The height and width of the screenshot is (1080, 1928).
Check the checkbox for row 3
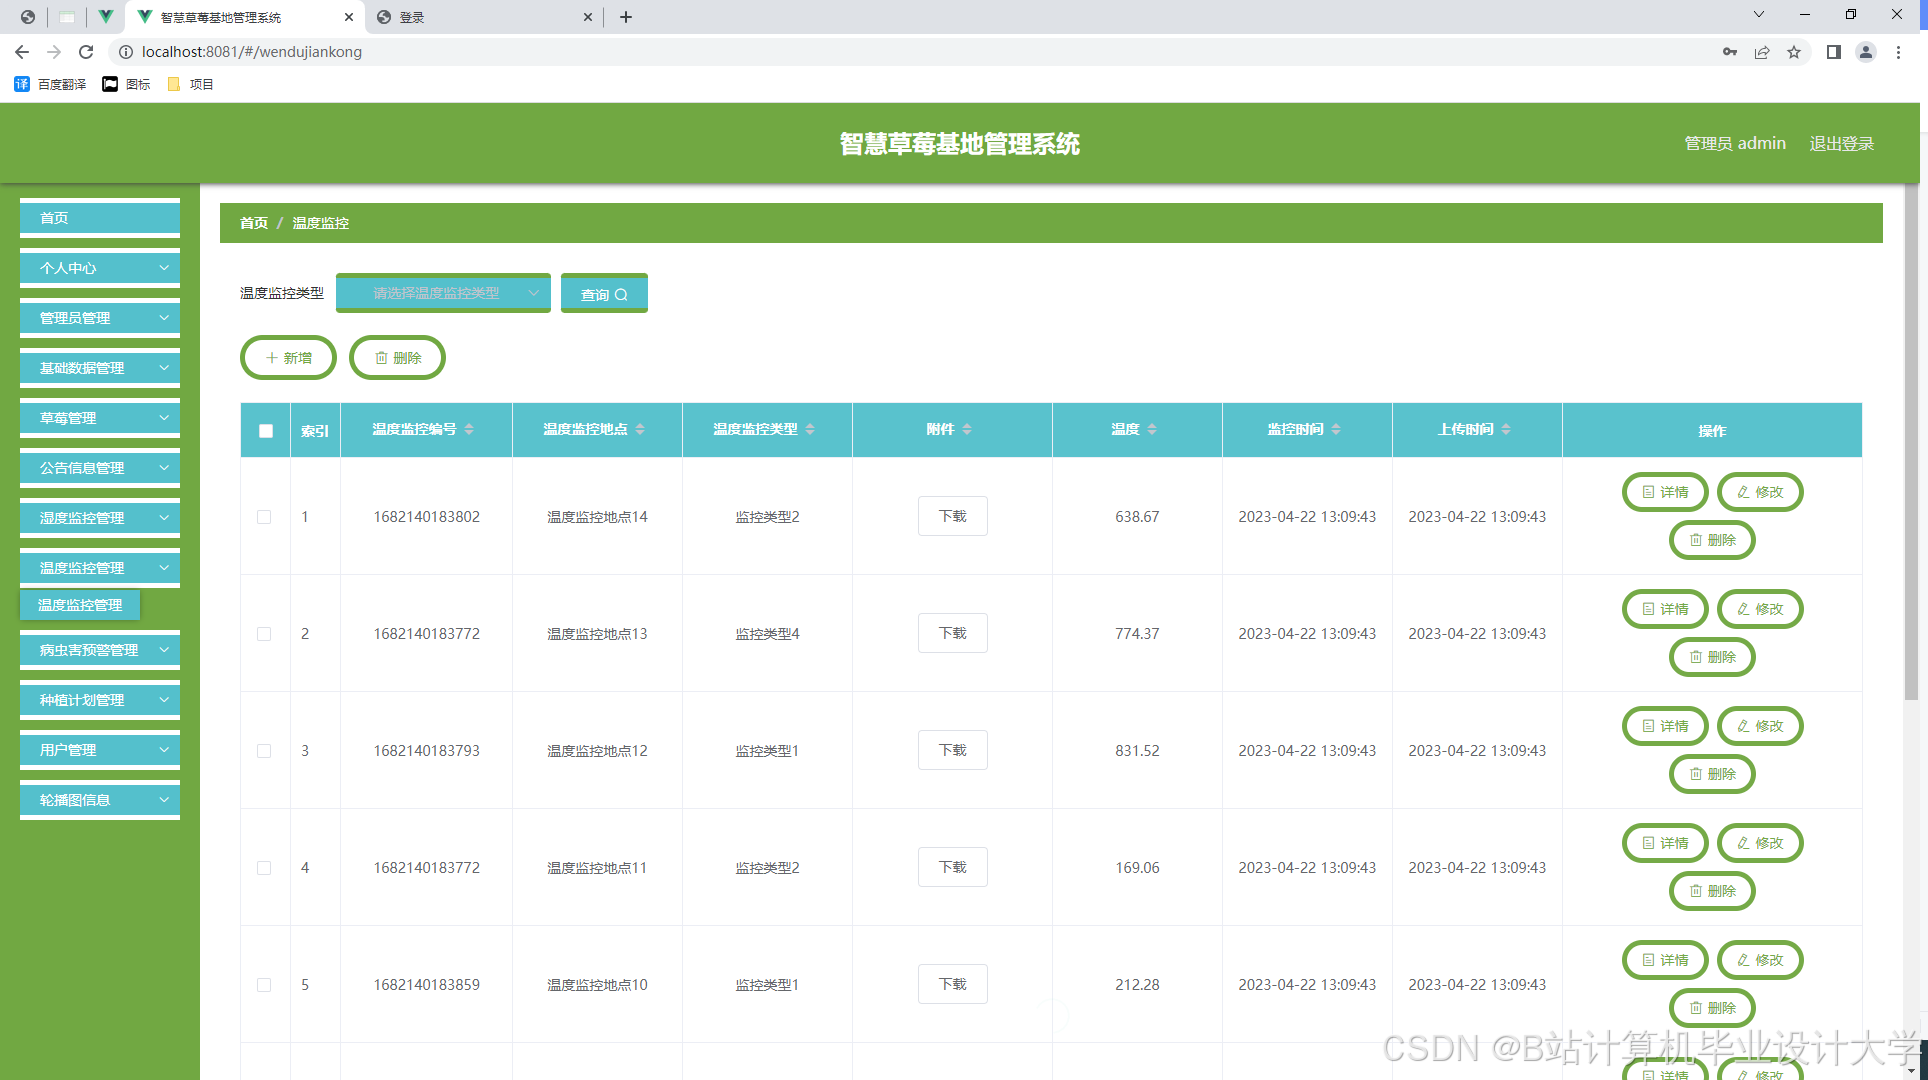pyautogui.click(x=264, y=751)
